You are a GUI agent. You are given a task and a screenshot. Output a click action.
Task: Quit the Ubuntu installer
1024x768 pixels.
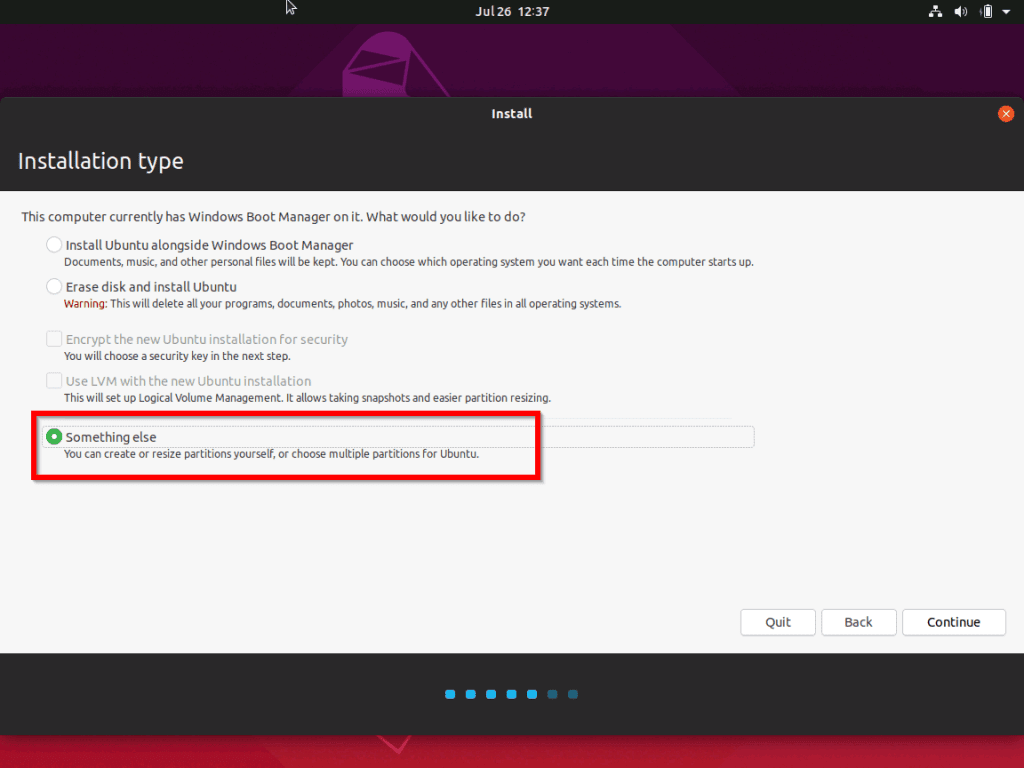[x=778, y=622]
